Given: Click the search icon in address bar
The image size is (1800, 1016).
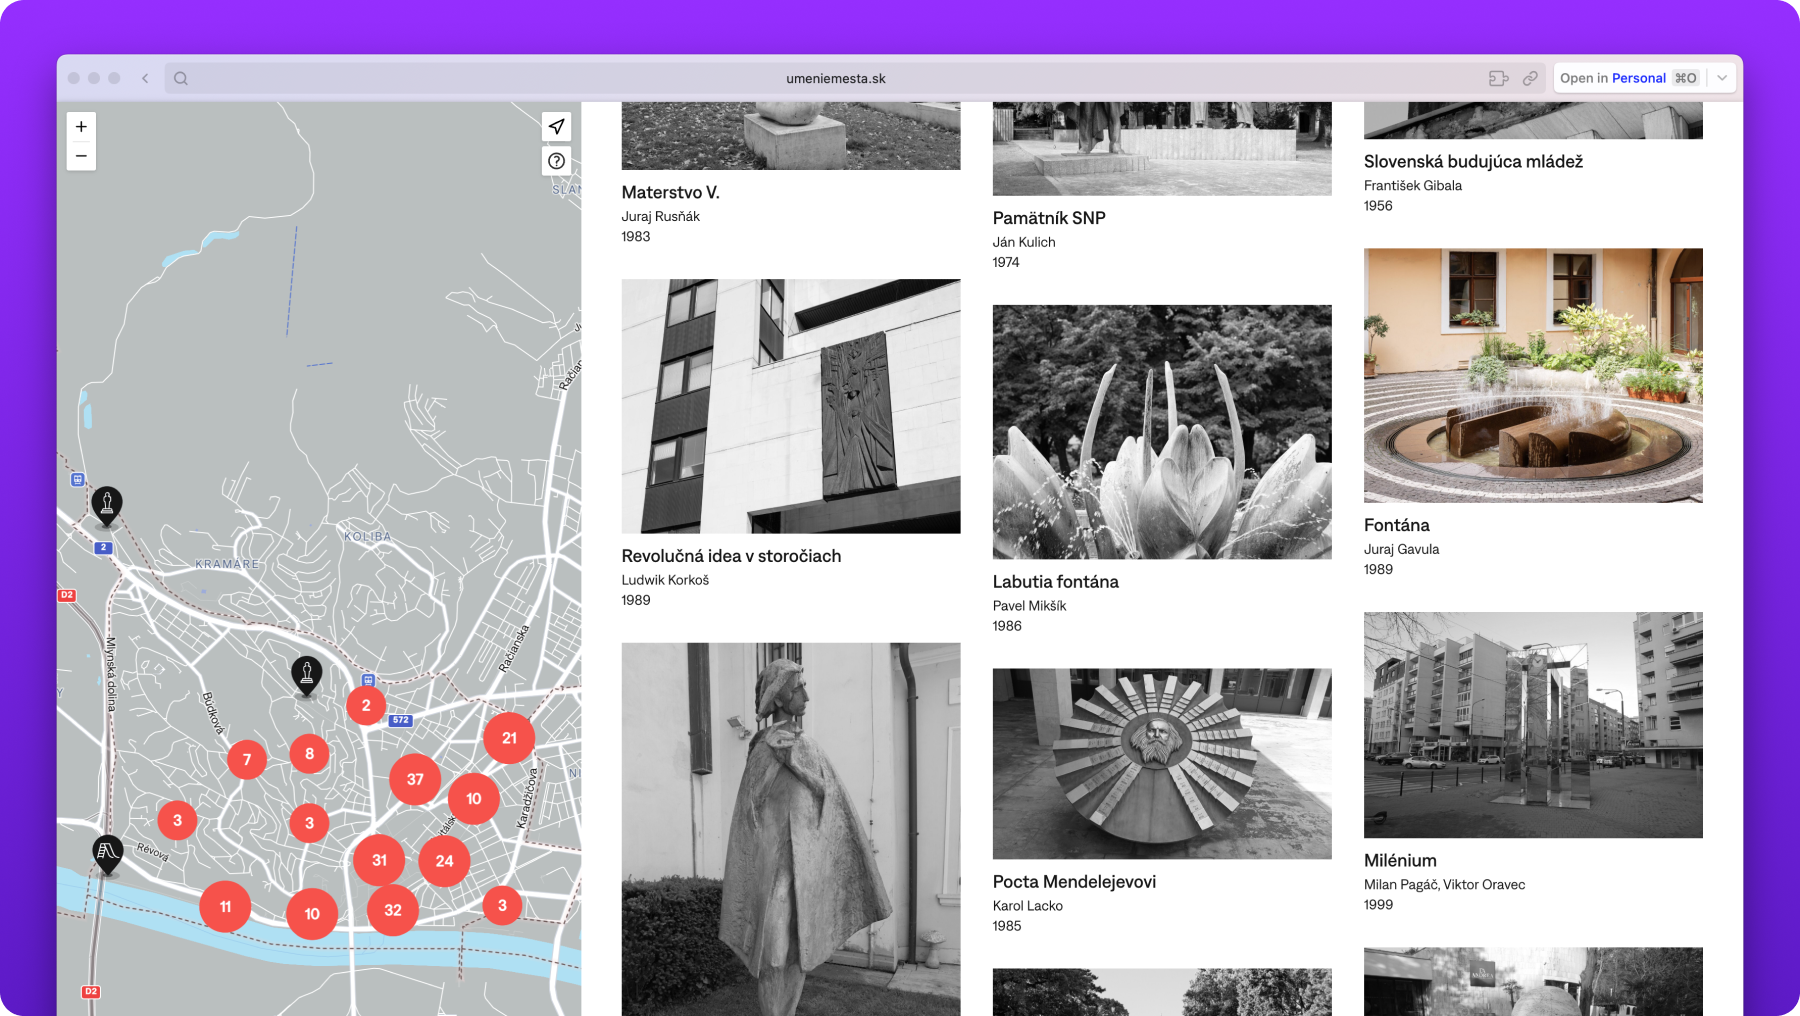Looking at the screenshot, I should 181,78.
